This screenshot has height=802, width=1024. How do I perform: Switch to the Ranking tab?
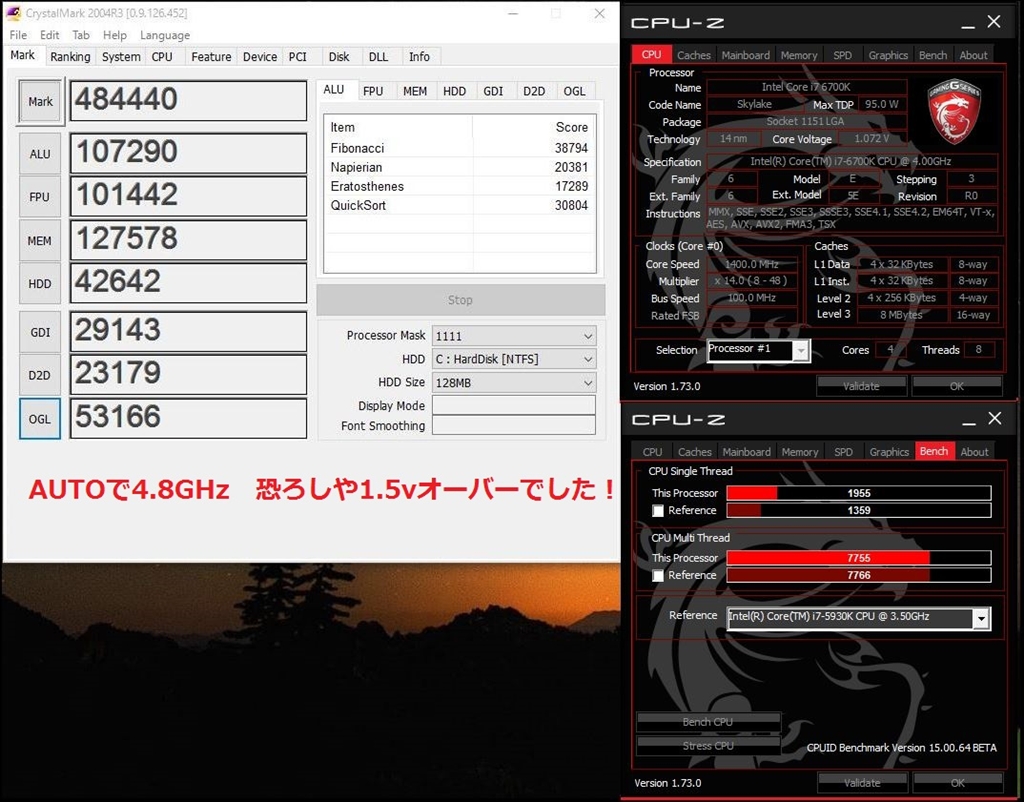pos(71,57)
